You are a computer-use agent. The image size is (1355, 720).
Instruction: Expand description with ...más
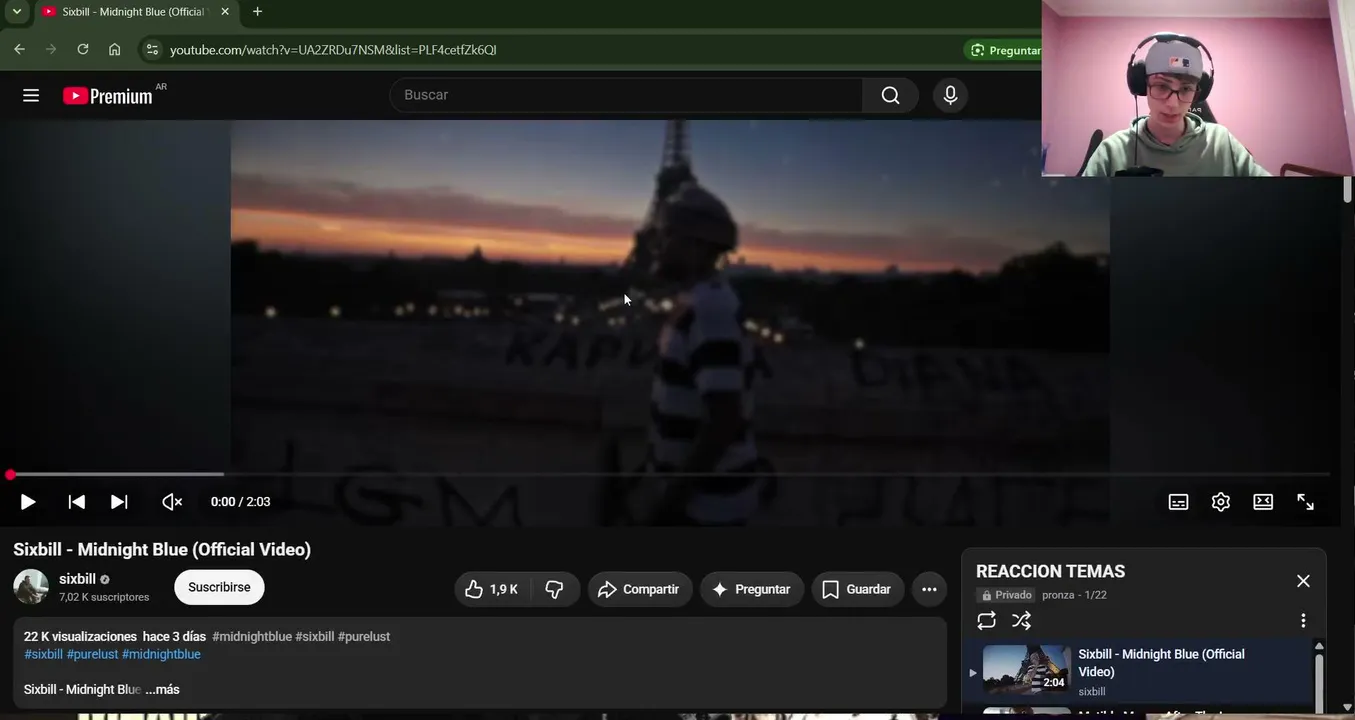(162, 689)
